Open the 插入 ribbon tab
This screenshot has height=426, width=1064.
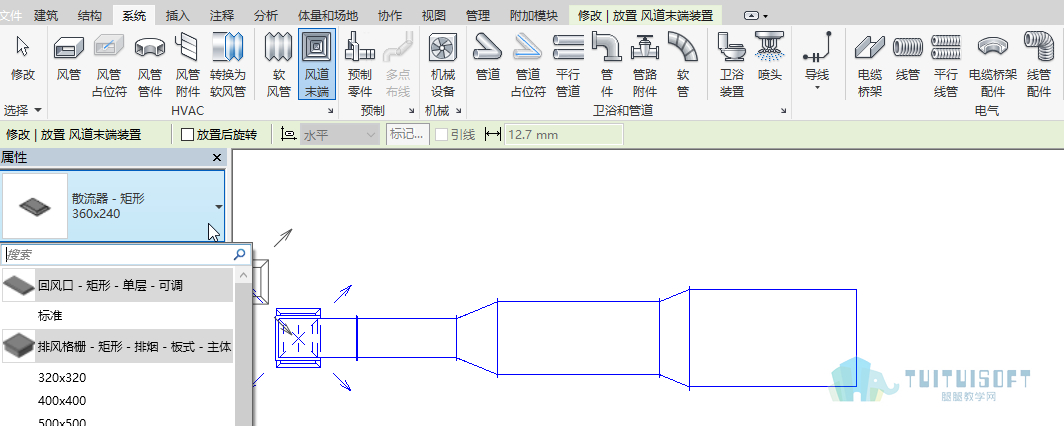(178, 15)
